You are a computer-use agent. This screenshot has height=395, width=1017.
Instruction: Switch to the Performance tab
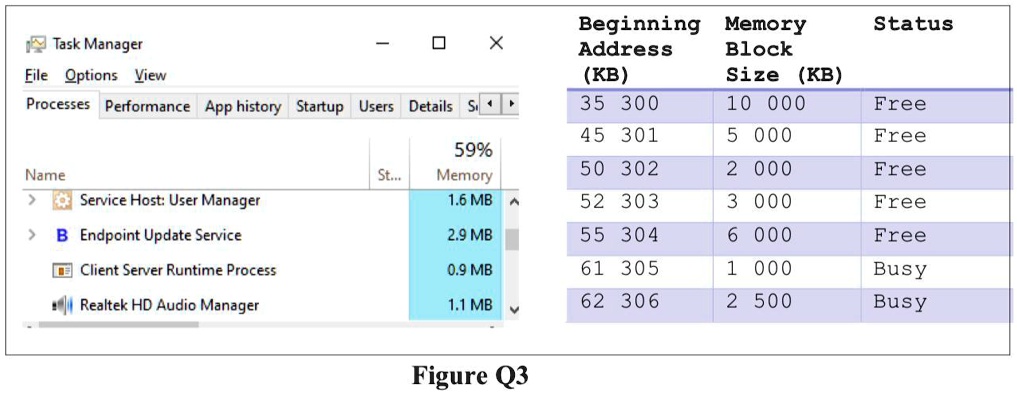click(148, 106)
